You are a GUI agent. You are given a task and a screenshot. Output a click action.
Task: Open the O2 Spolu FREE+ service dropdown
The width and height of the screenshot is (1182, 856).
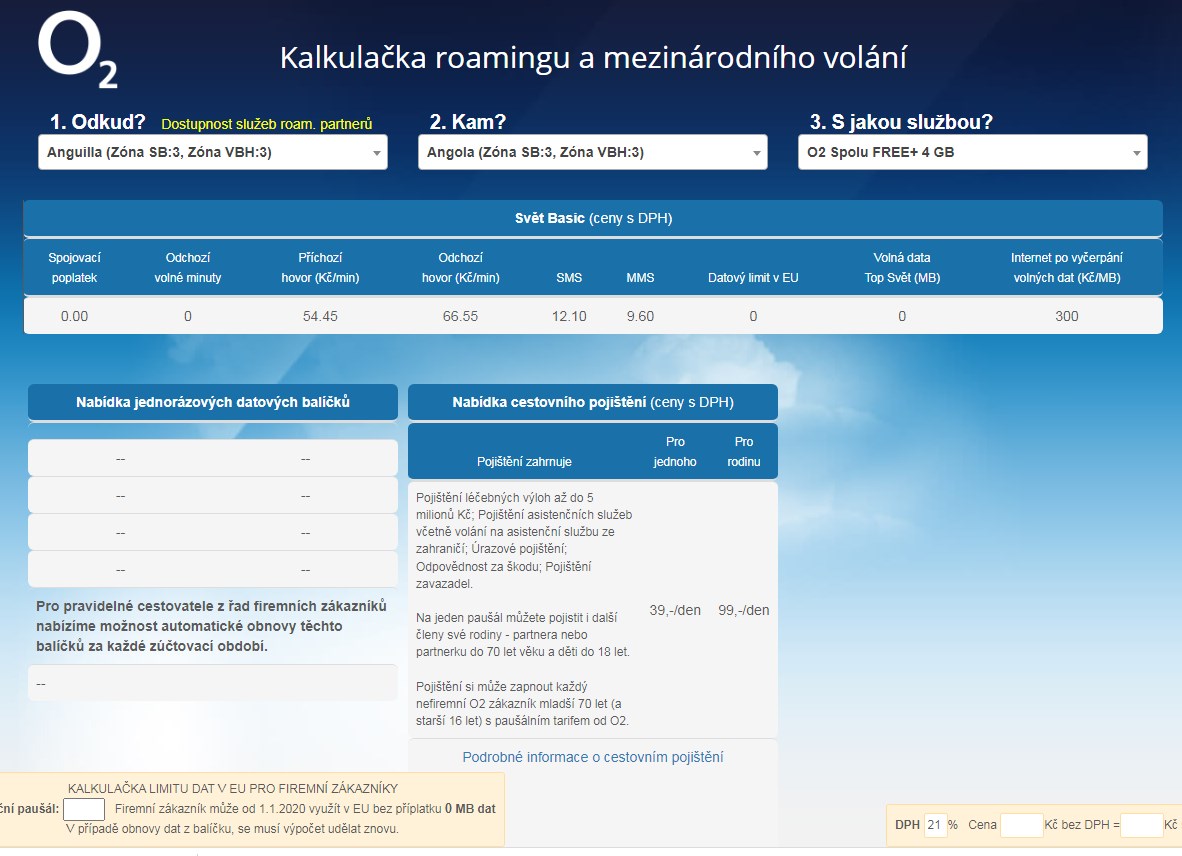coord(972,153)
